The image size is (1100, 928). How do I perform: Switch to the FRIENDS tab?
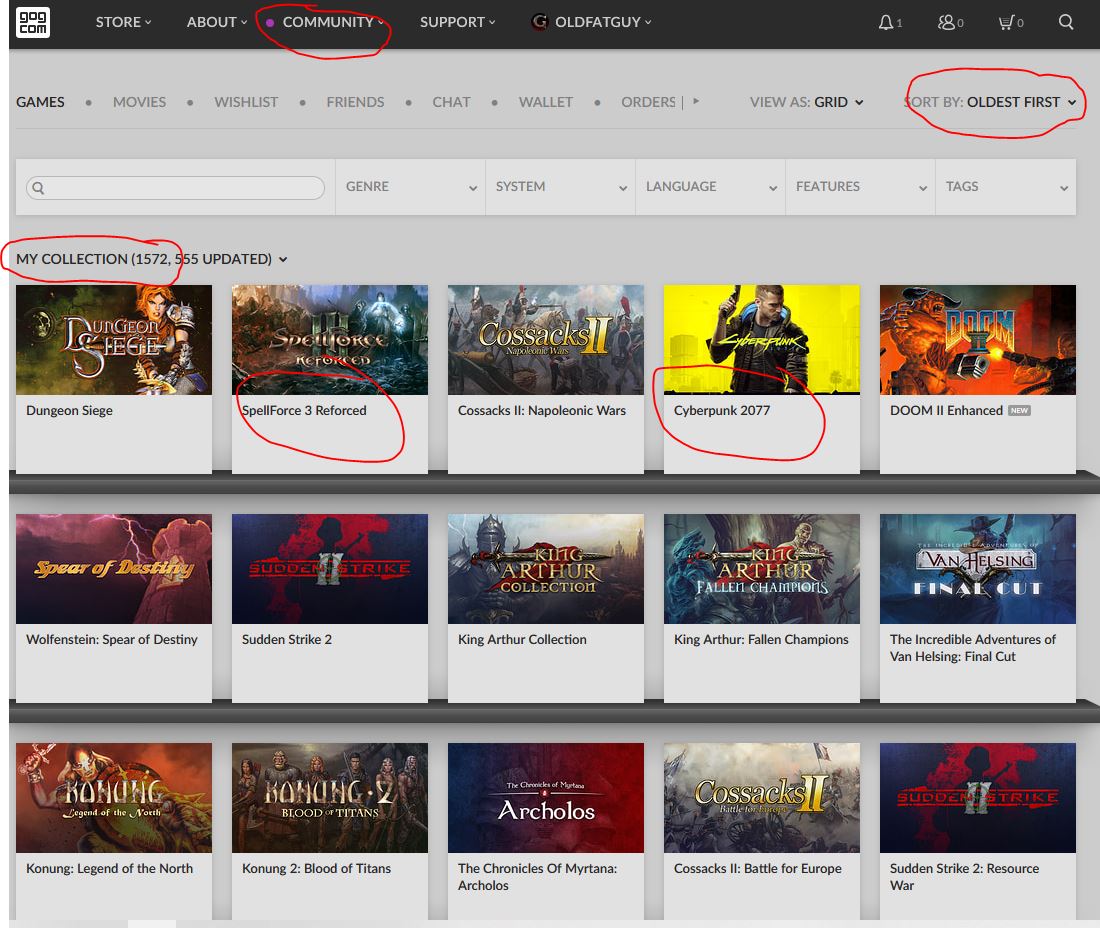point(355,102)
